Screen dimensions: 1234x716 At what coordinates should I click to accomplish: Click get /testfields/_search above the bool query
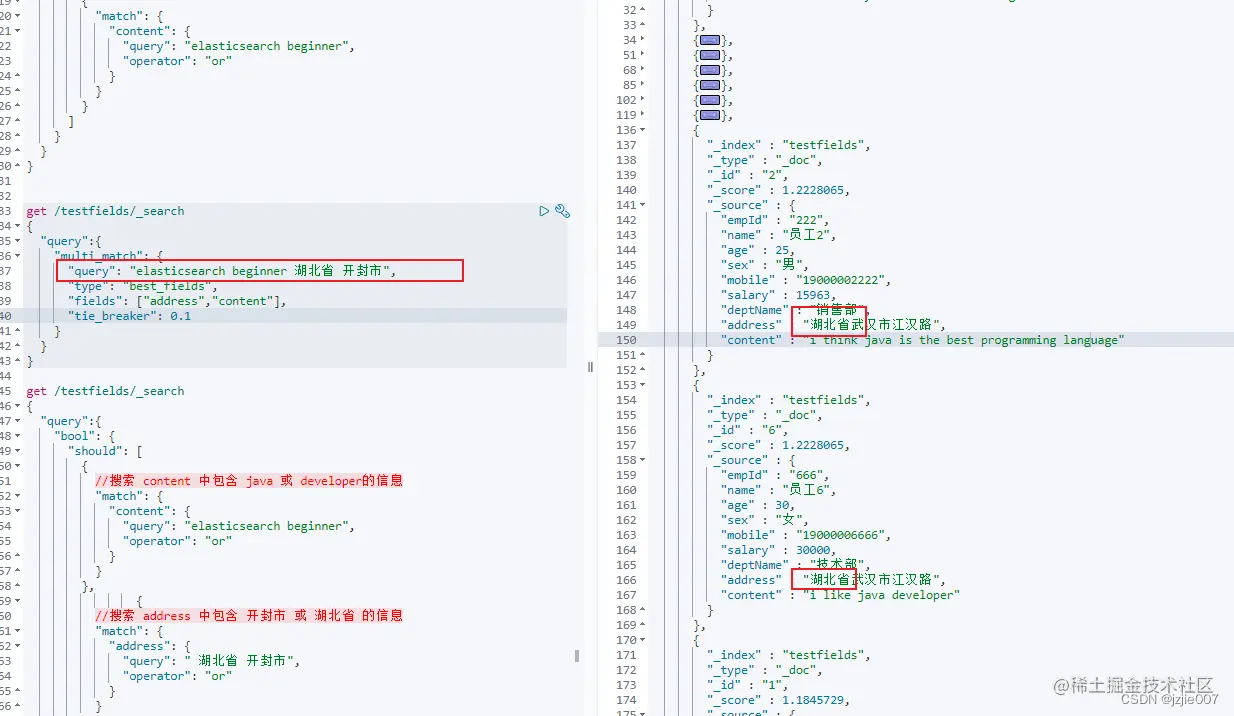click(x=105, y=391)
